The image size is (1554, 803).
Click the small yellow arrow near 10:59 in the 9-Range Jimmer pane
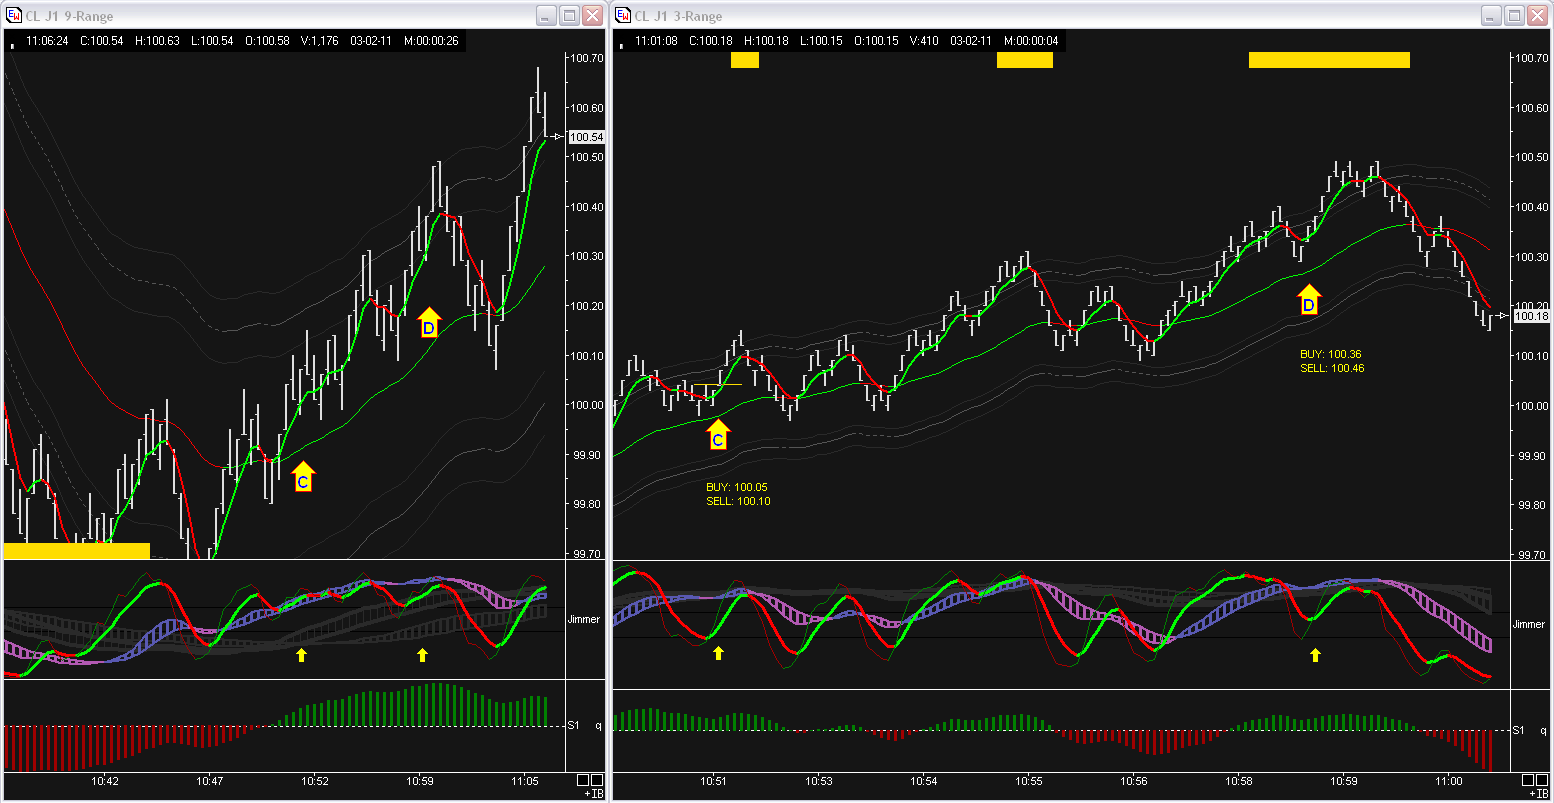pos(422,655)
